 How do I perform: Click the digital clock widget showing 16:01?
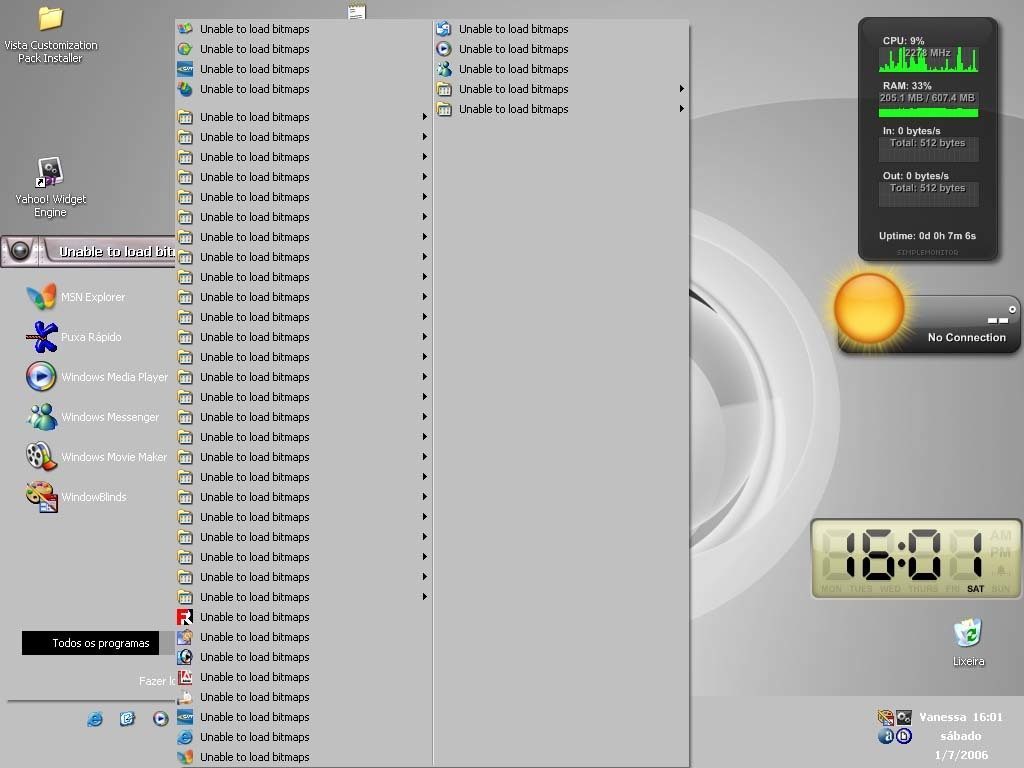coord(916,558)
